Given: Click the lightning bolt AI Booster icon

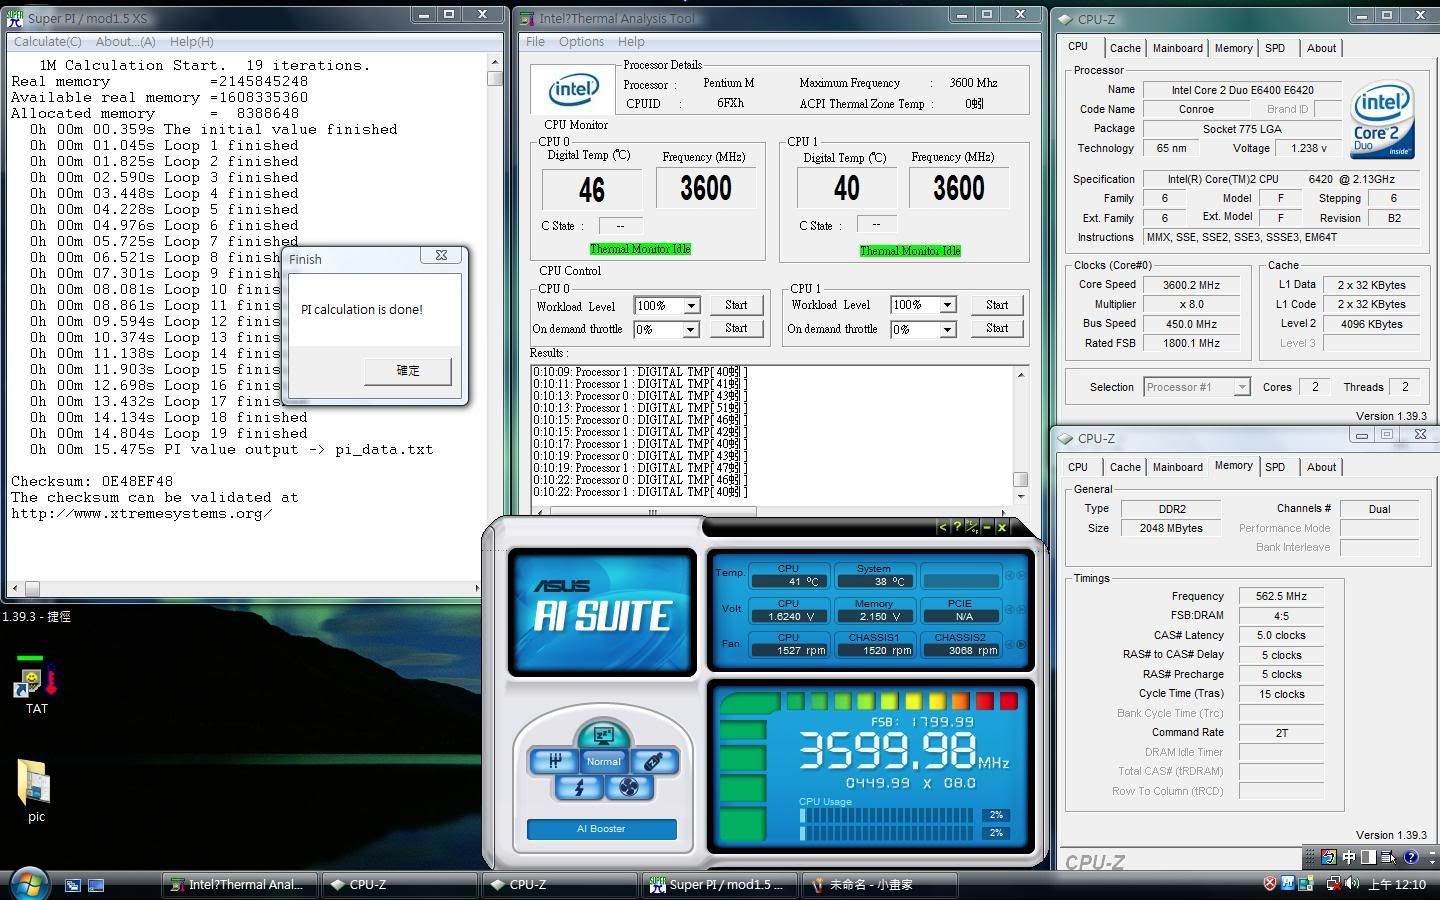Looking at the screenshot, I should (579, 788).
